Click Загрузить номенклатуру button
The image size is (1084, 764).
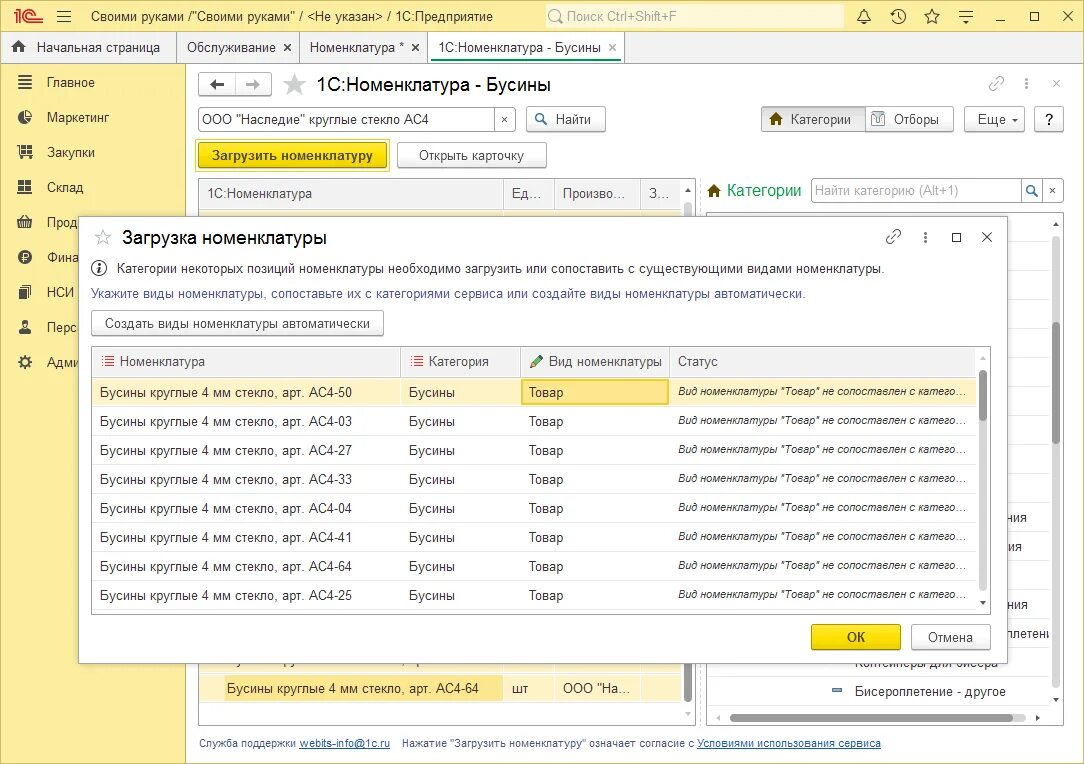click(x=292, y=156)
